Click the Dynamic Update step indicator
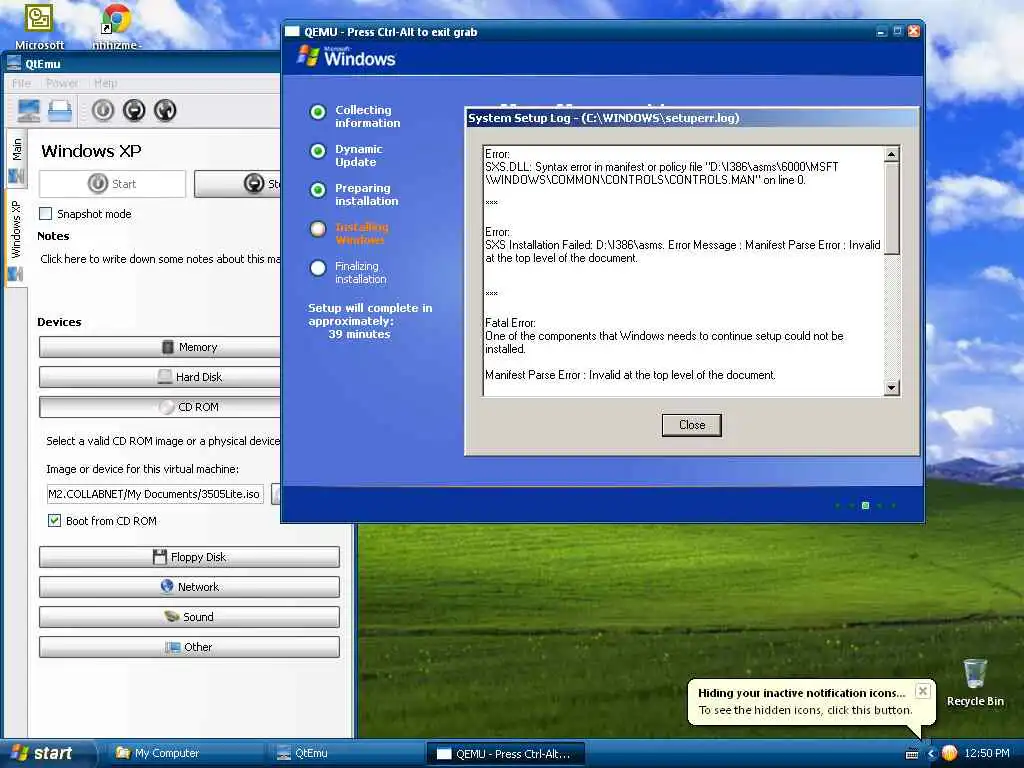The height and width of the screenshot is (768, 1024). click(x=317, y=152)
